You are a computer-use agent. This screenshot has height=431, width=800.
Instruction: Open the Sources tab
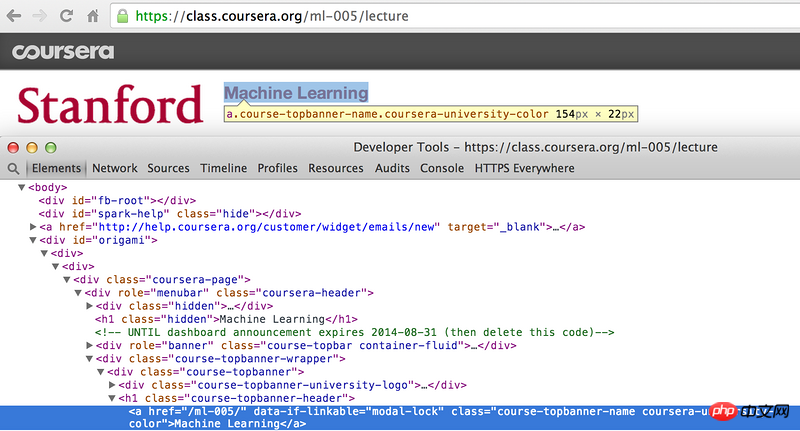point(168,168)
